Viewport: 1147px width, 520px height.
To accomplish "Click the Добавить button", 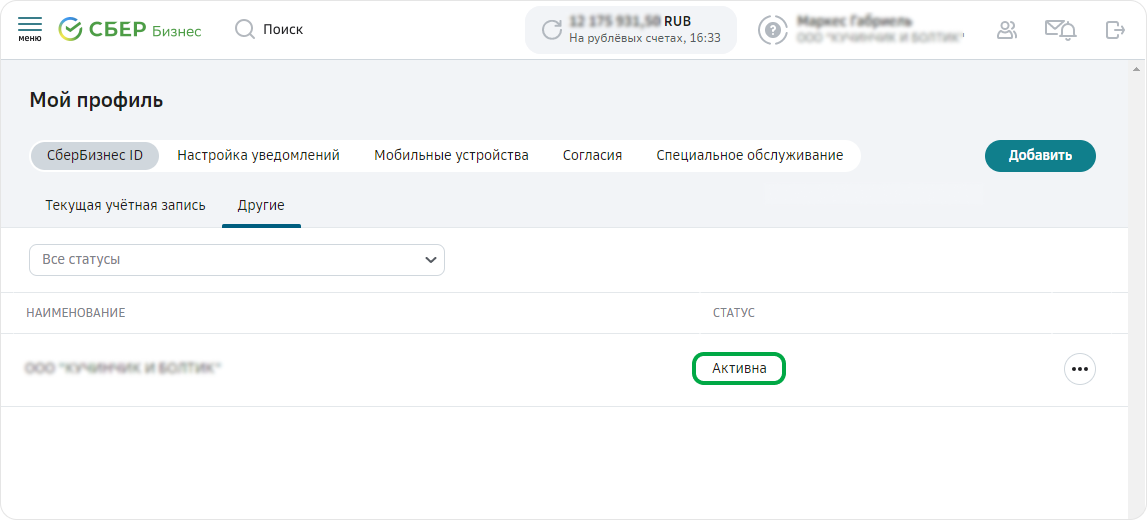I will tap(1040, 156).
